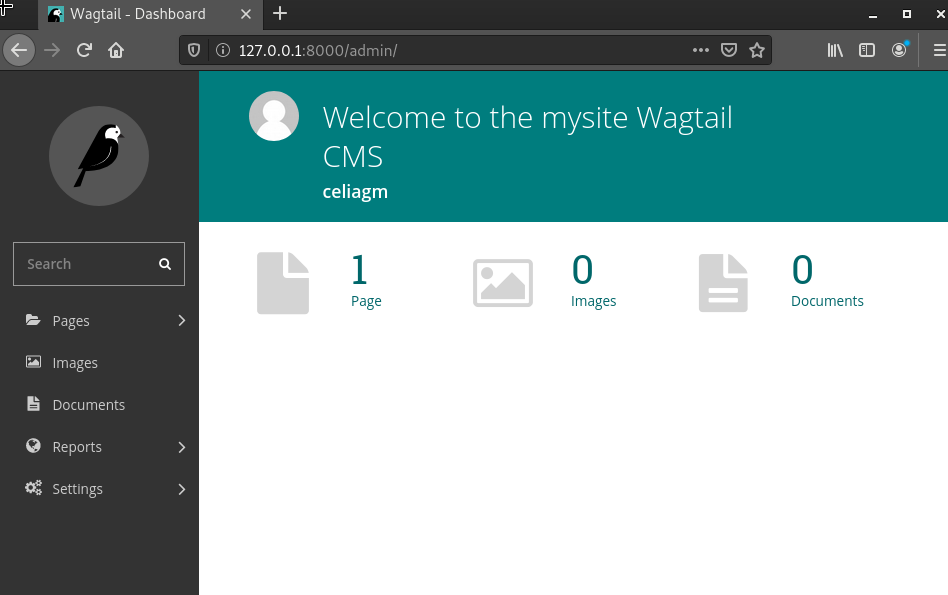Open the Pages section in the sidebar
Screen dimensions: 948x595
tap(71, 320)
